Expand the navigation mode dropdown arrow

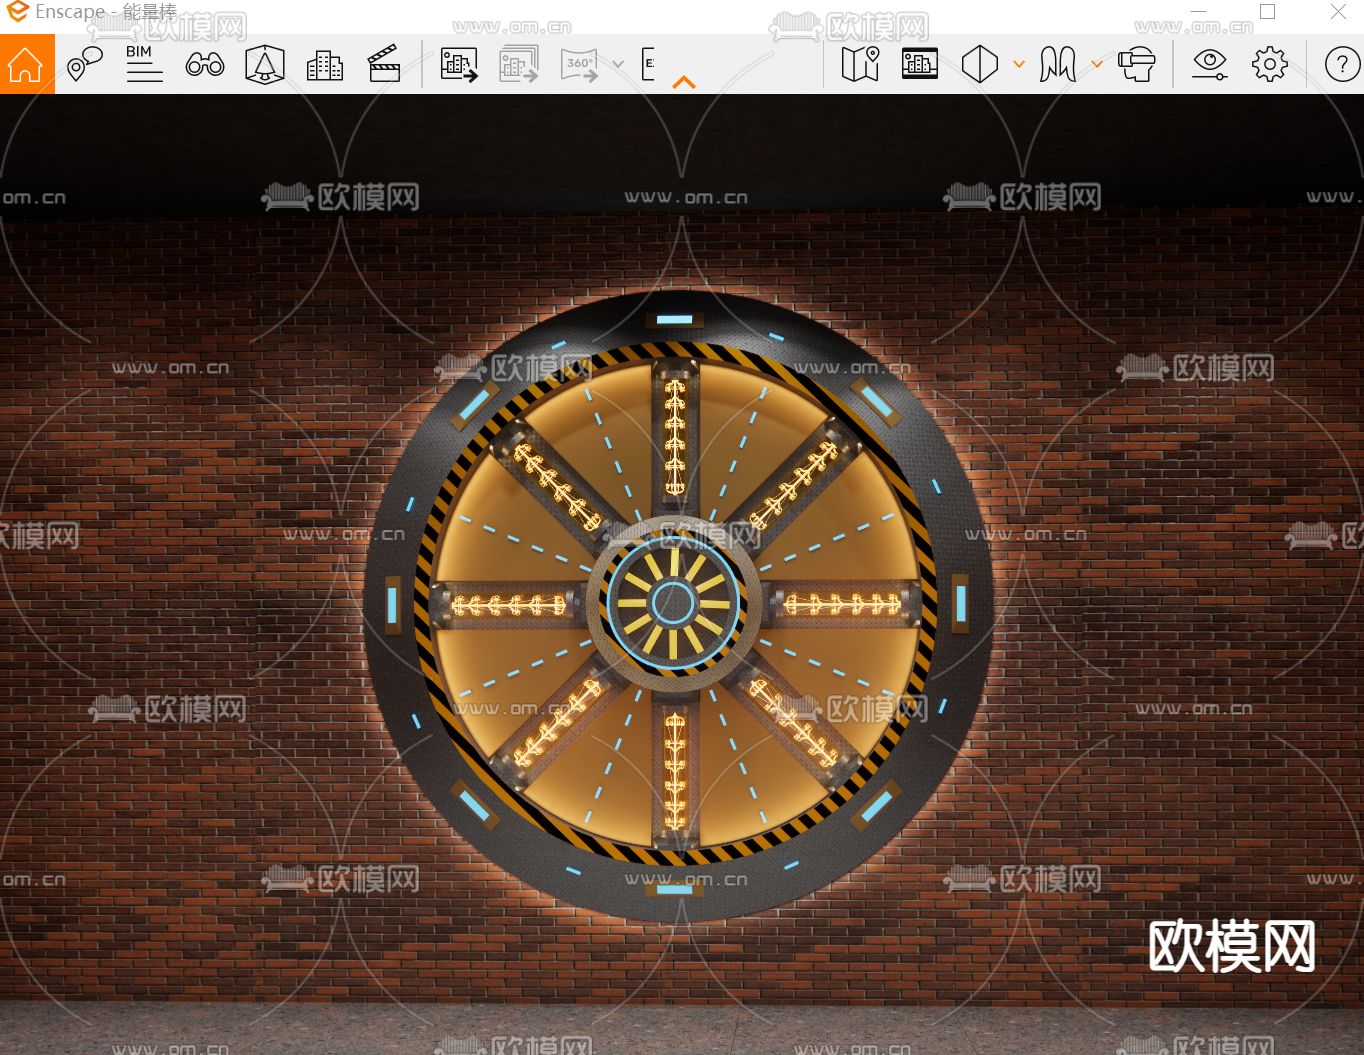(1097, 65)
